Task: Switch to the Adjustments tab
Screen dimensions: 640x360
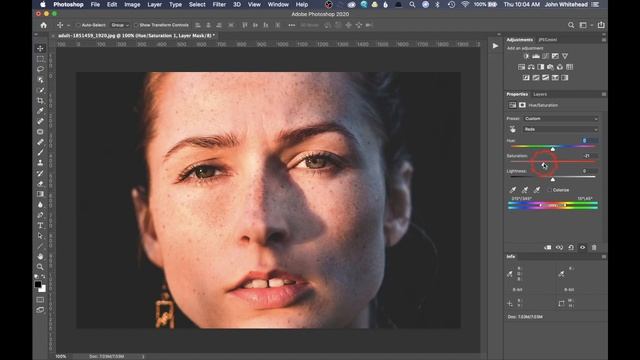Action: click(520, 40)
